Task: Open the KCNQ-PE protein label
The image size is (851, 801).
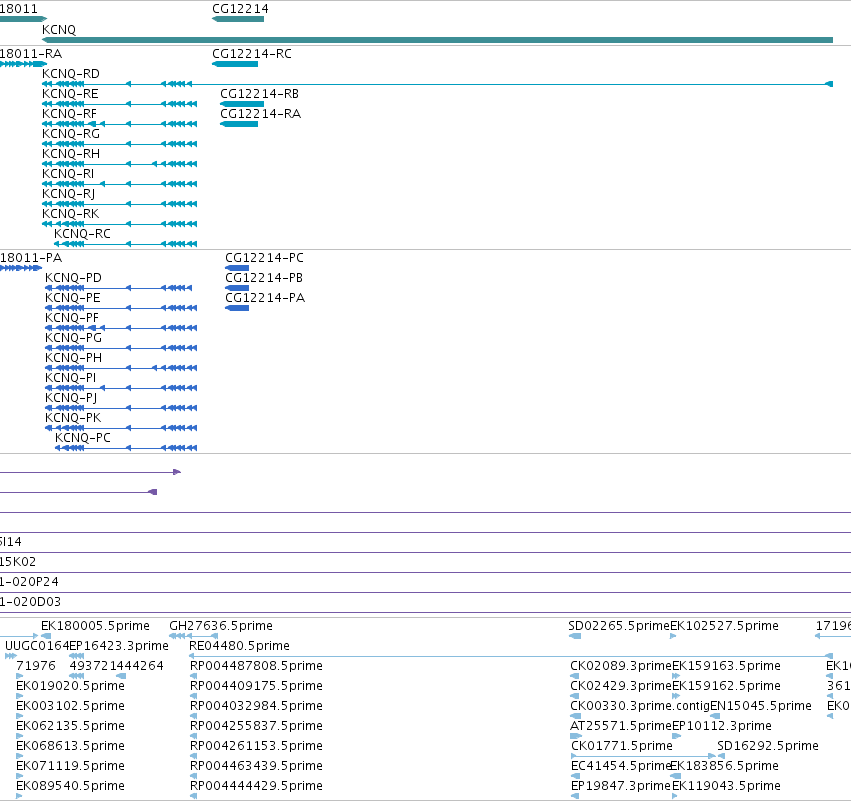Action: coord(73,298)
